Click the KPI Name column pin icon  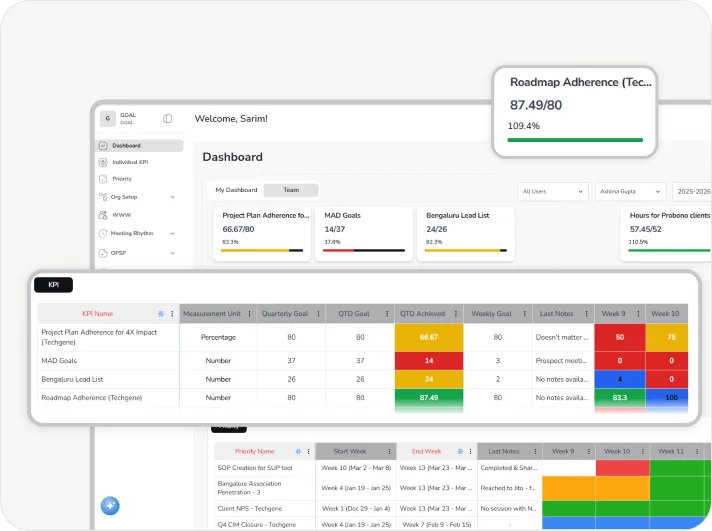coord(161,314)
